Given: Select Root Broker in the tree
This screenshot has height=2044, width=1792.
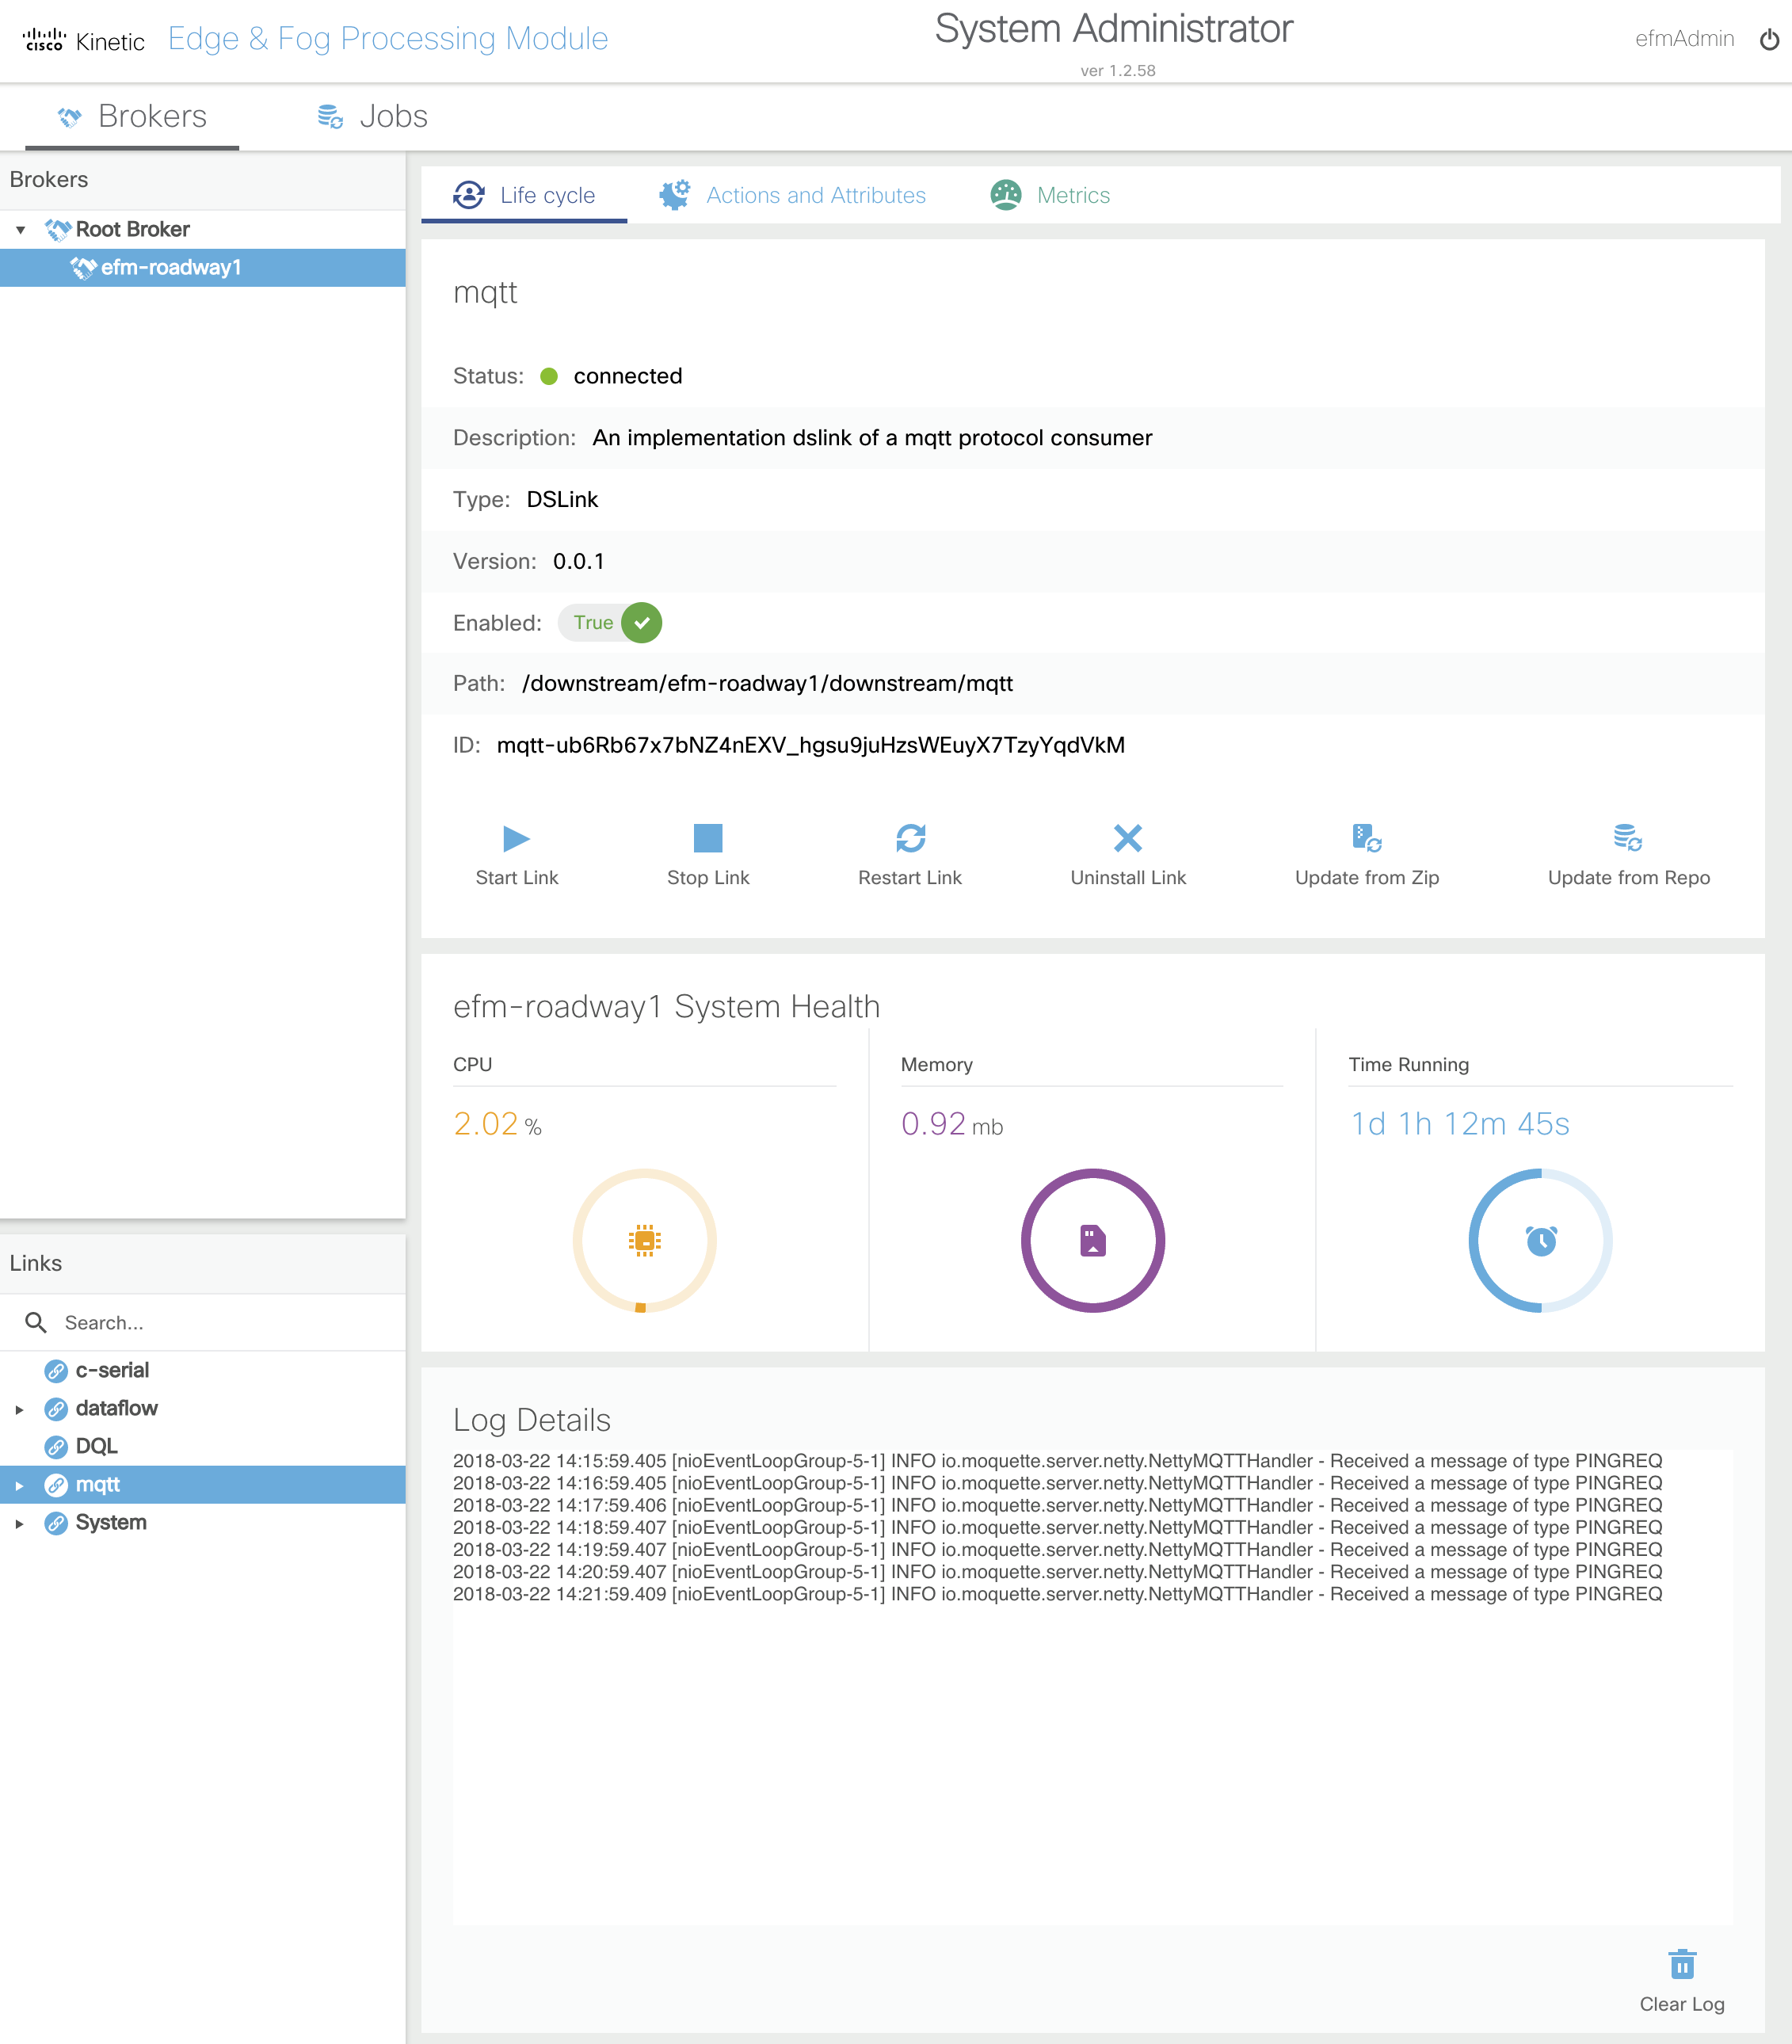Looking at the screenshot, I should tap(132, 229).
